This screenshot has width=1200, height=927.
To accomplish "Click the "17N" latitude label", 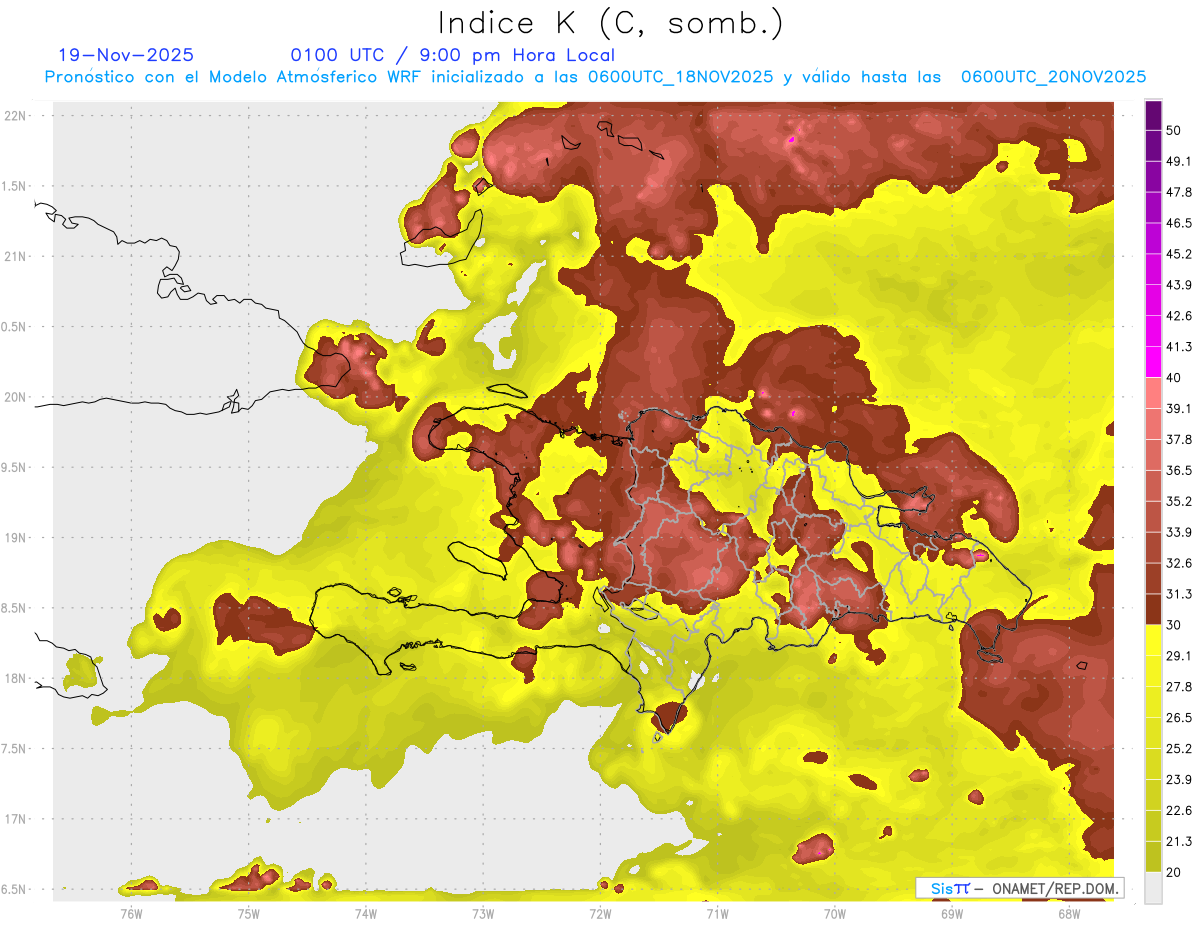I will tap(14, 819).
